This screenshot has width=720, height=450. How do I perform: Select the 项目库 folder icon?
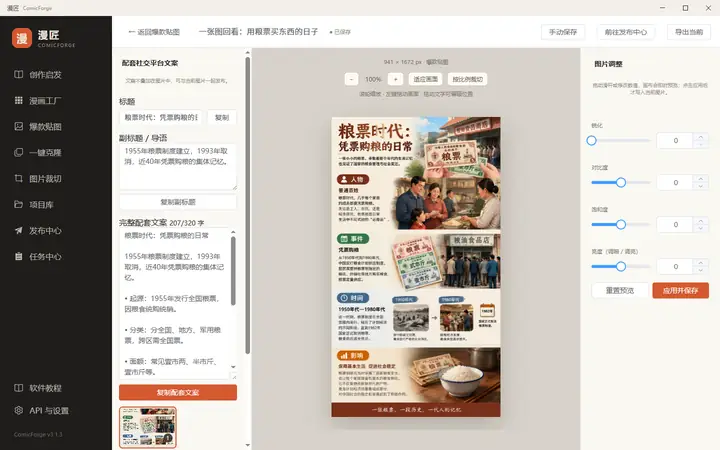[18, 204]
